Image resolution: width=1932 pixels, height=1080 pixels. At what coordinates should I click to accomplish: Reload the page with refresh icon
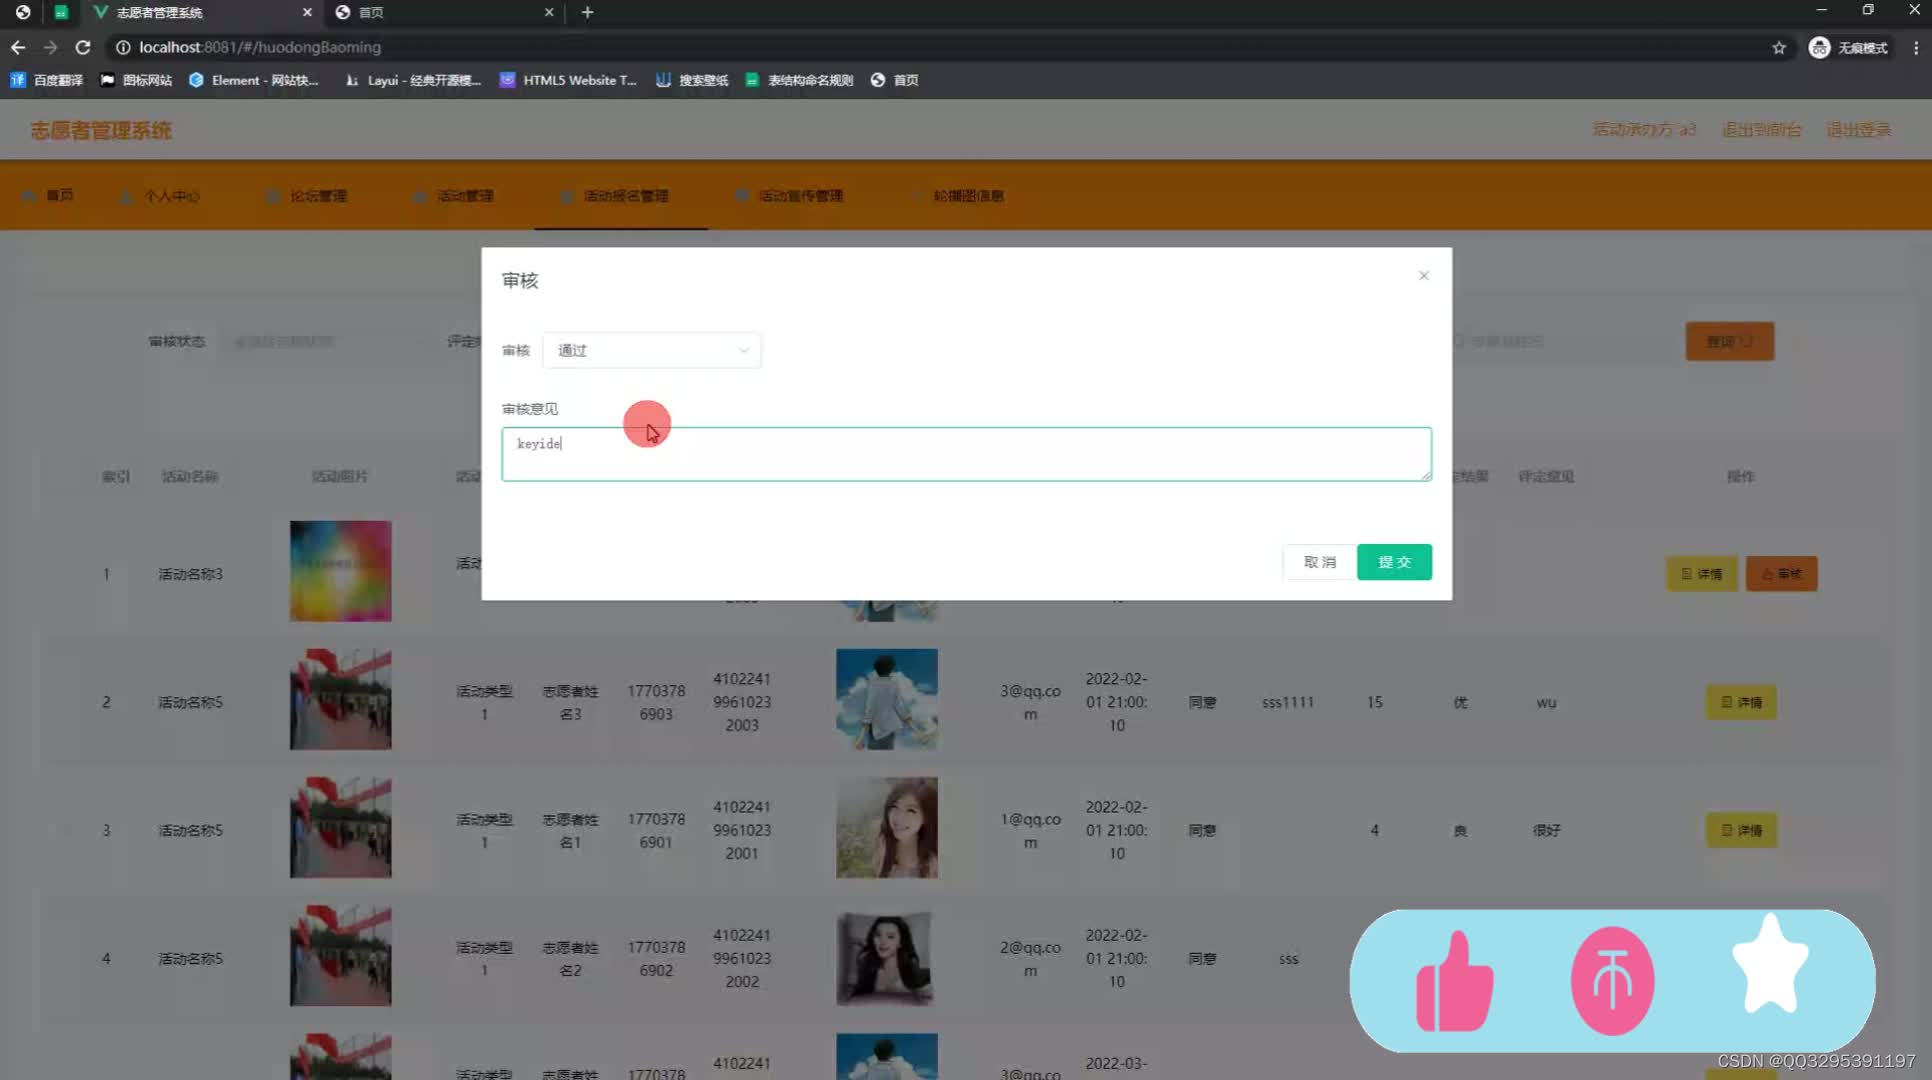pos(83,47)
